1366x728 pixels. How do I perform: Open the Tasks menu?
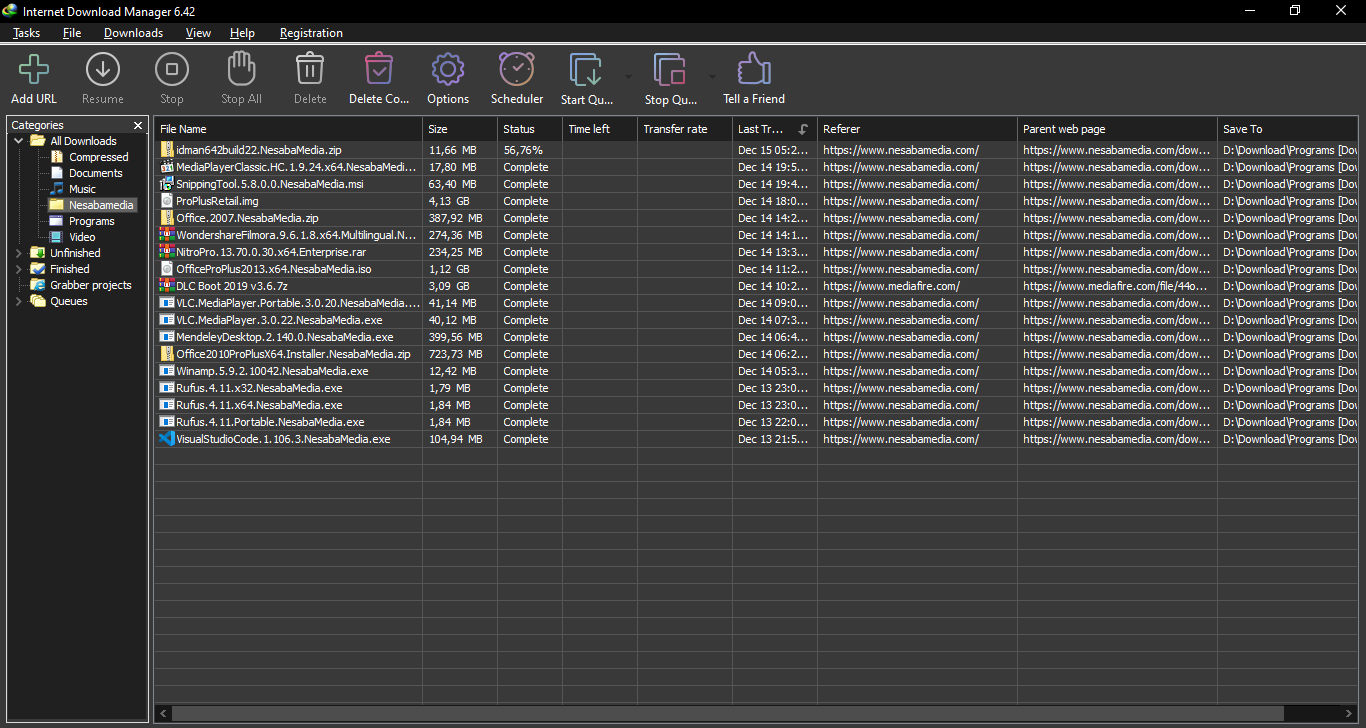coord(27,33)
